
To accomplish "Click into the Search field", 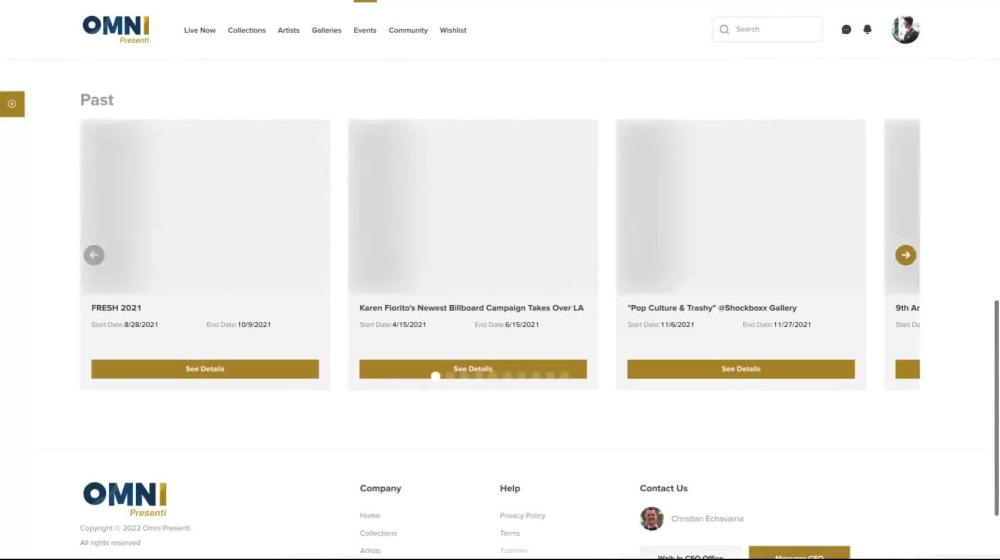I will point(767,29).
